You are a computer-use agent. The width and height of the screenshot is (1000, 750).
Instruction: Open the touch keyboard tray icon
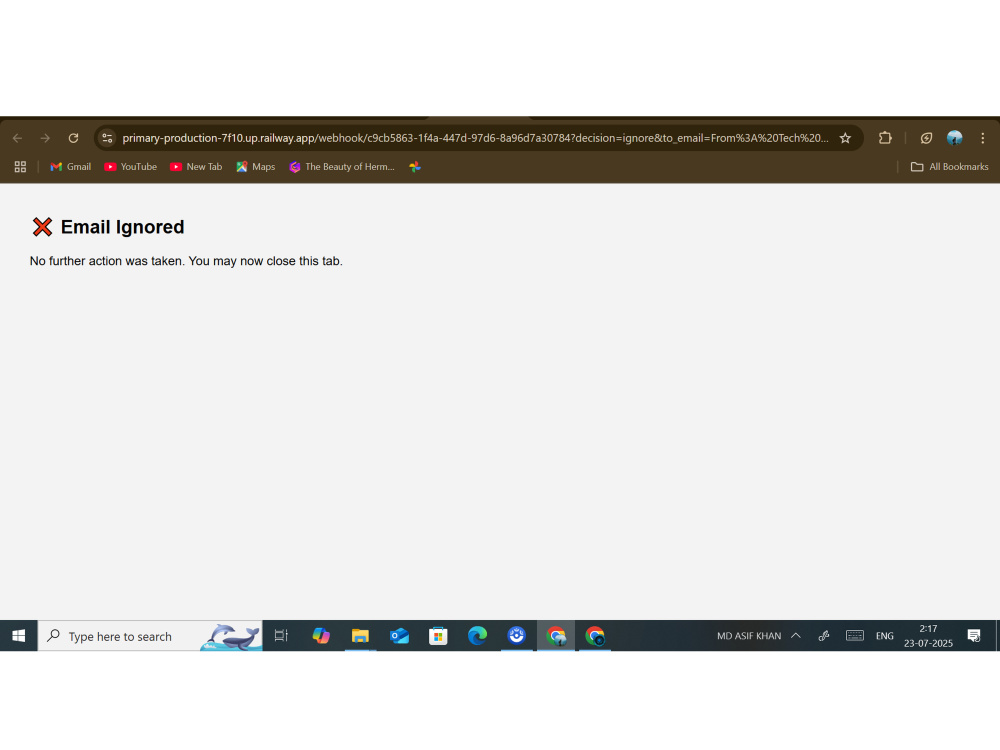point(855,636)
